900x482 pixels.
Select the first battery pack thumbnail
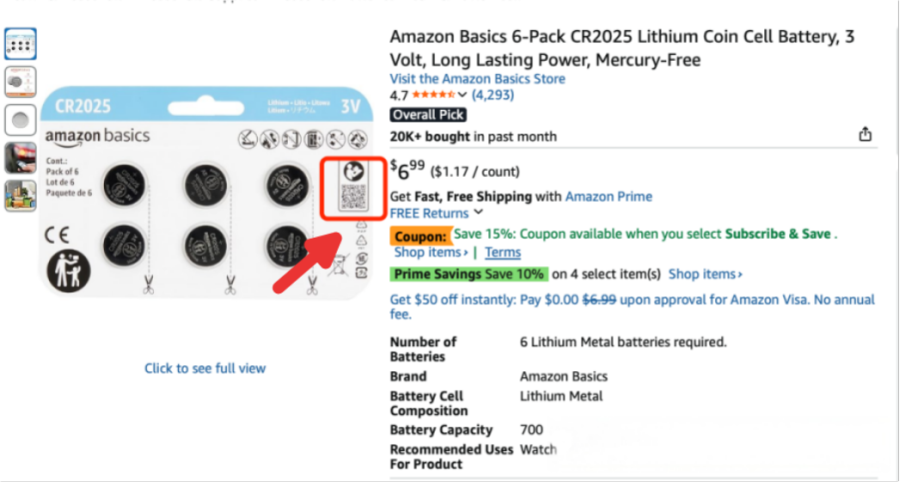point(20,44)
